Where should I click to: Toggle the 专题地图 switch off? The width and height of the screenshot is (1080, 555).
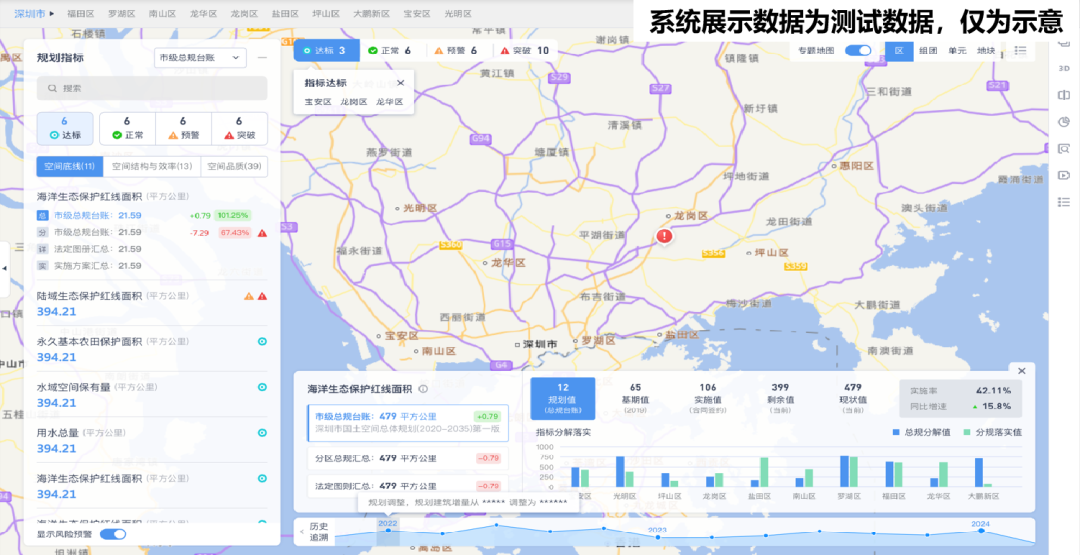[858, 50]
